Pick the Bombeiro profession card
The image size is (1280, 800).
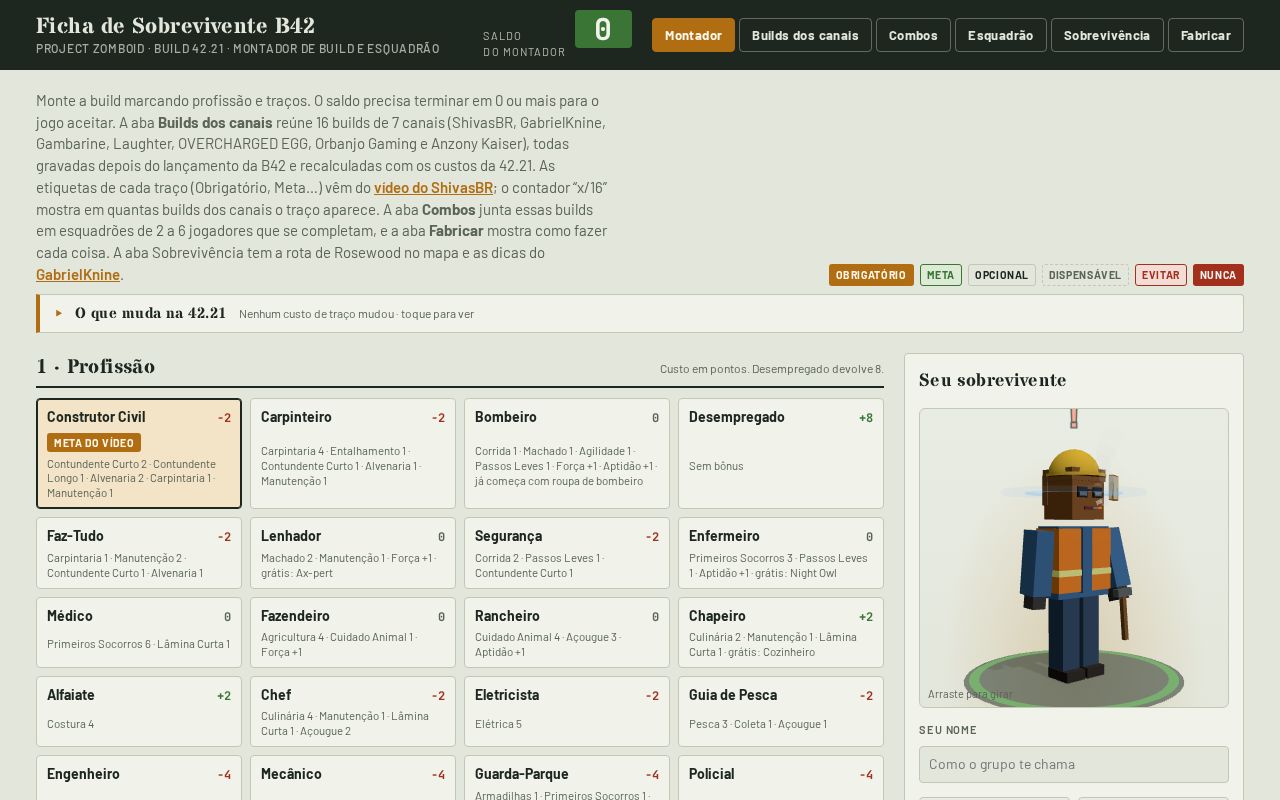(x=567, y=453)
